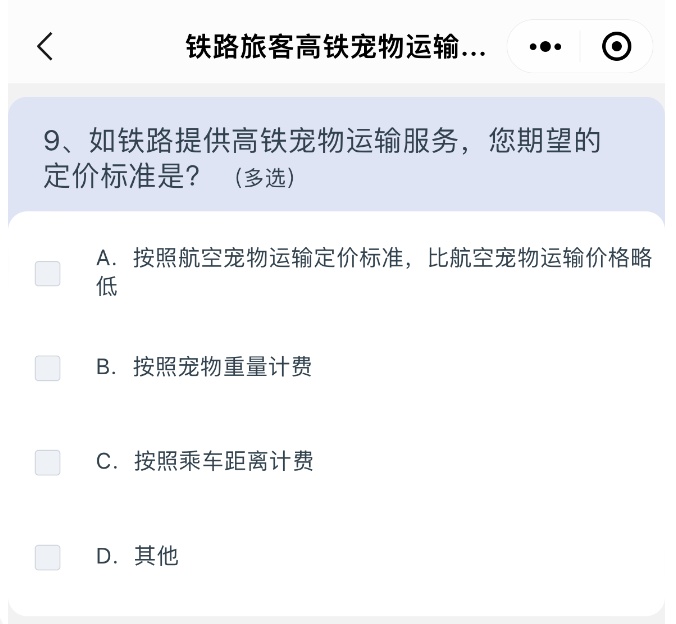The height and width of the screenshot is (624, 676).
Task: Tap the letter prefix "D."
Action: click(106, 556)
